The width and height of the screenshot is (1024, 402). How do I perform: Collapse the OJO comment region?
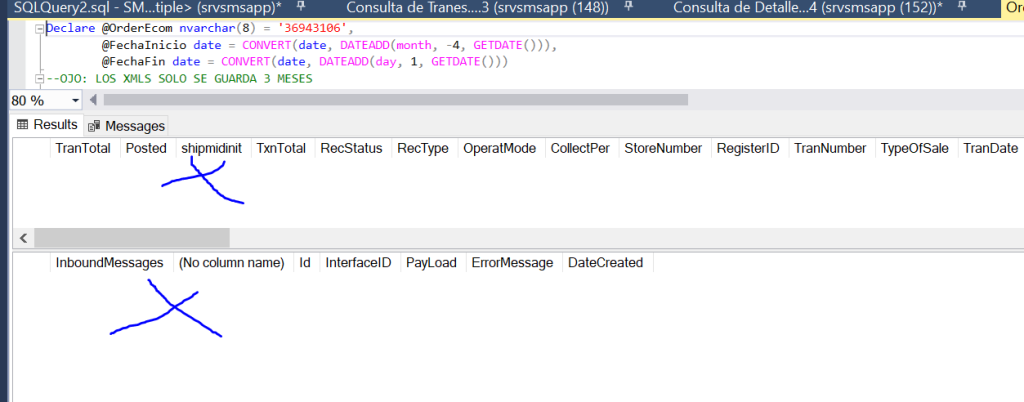tap(40, 79)
